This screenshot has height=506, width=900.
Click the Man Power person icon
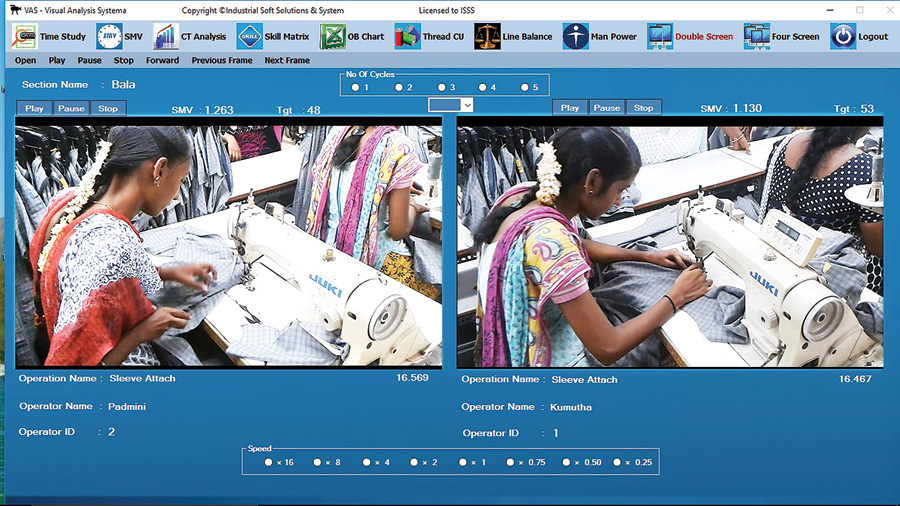(x=575, y=36)
